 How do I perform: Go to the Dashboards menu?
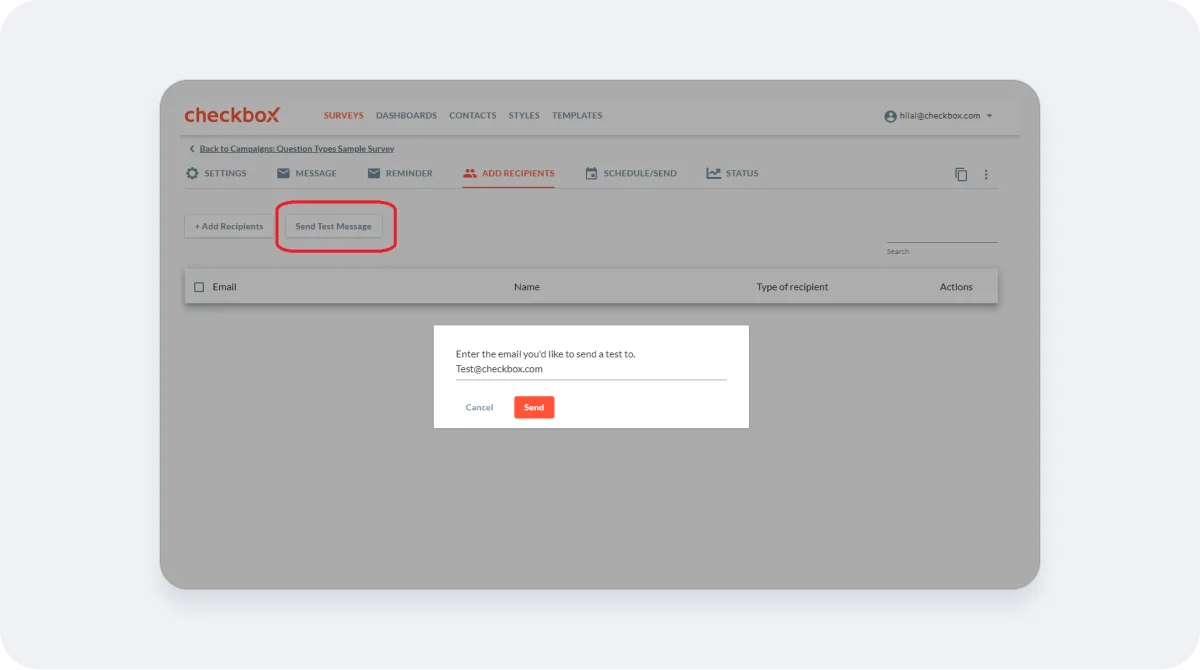pyautogui.click(x=406, y=116)
